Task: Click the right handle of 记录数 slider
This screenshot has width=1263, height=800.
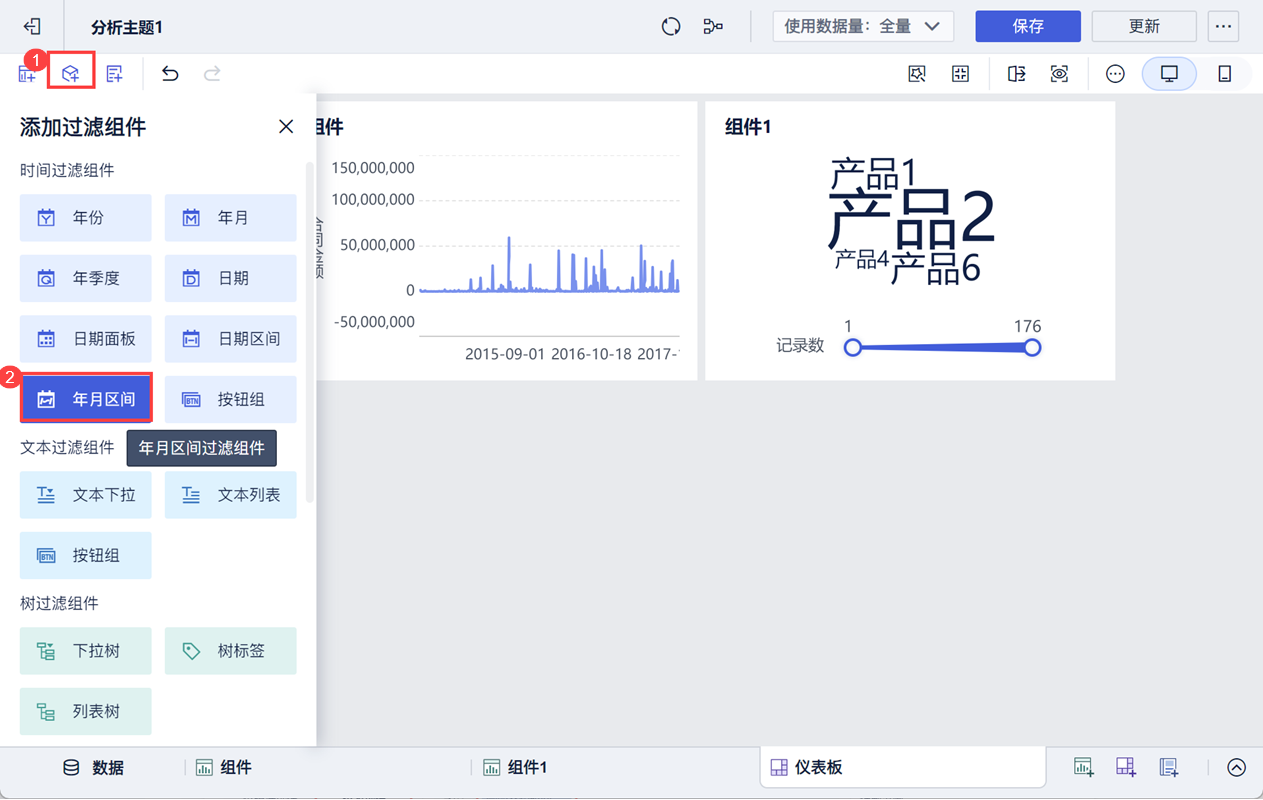Action: click(1032, 347)
